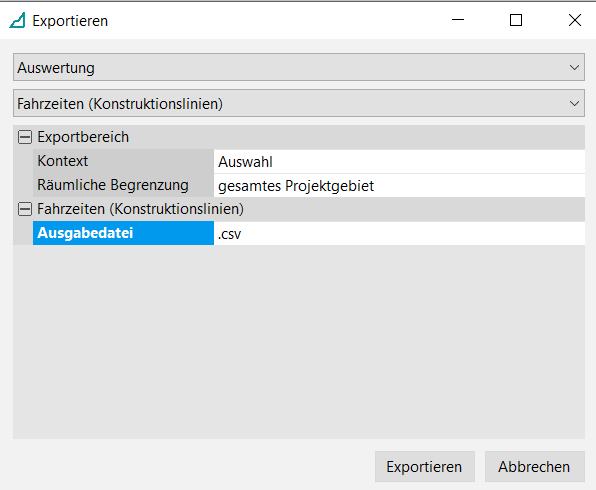Viewport: 596px width, 490px height.
Task: Collapse the Exportbereich section
Action: (25, 137)
